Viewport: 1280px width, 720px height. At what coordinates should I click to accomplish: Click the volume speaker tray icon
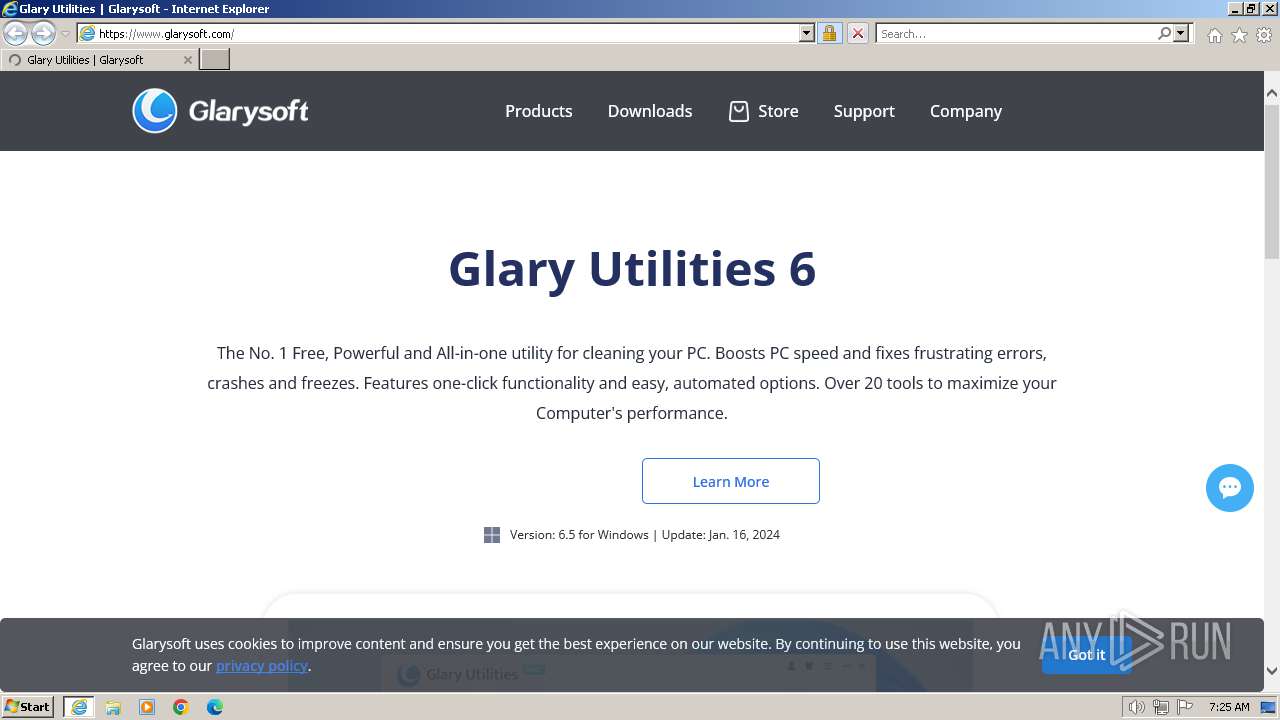tap(1137, 707)
